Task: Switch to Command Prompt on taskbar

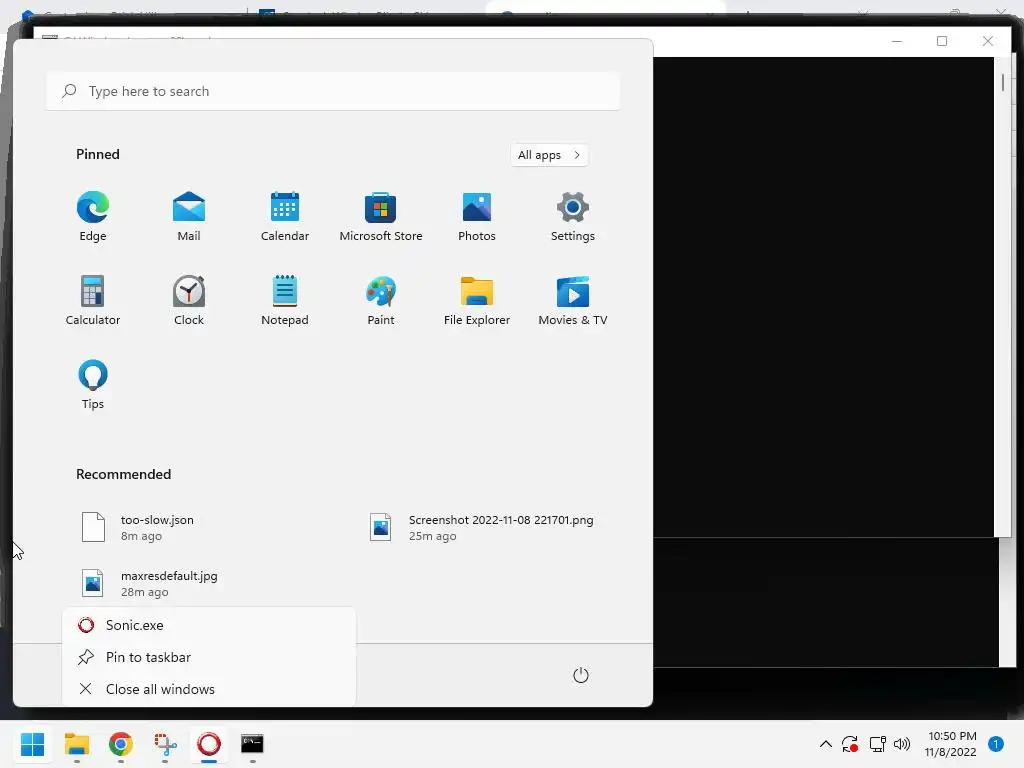Action: click(252, 744)
